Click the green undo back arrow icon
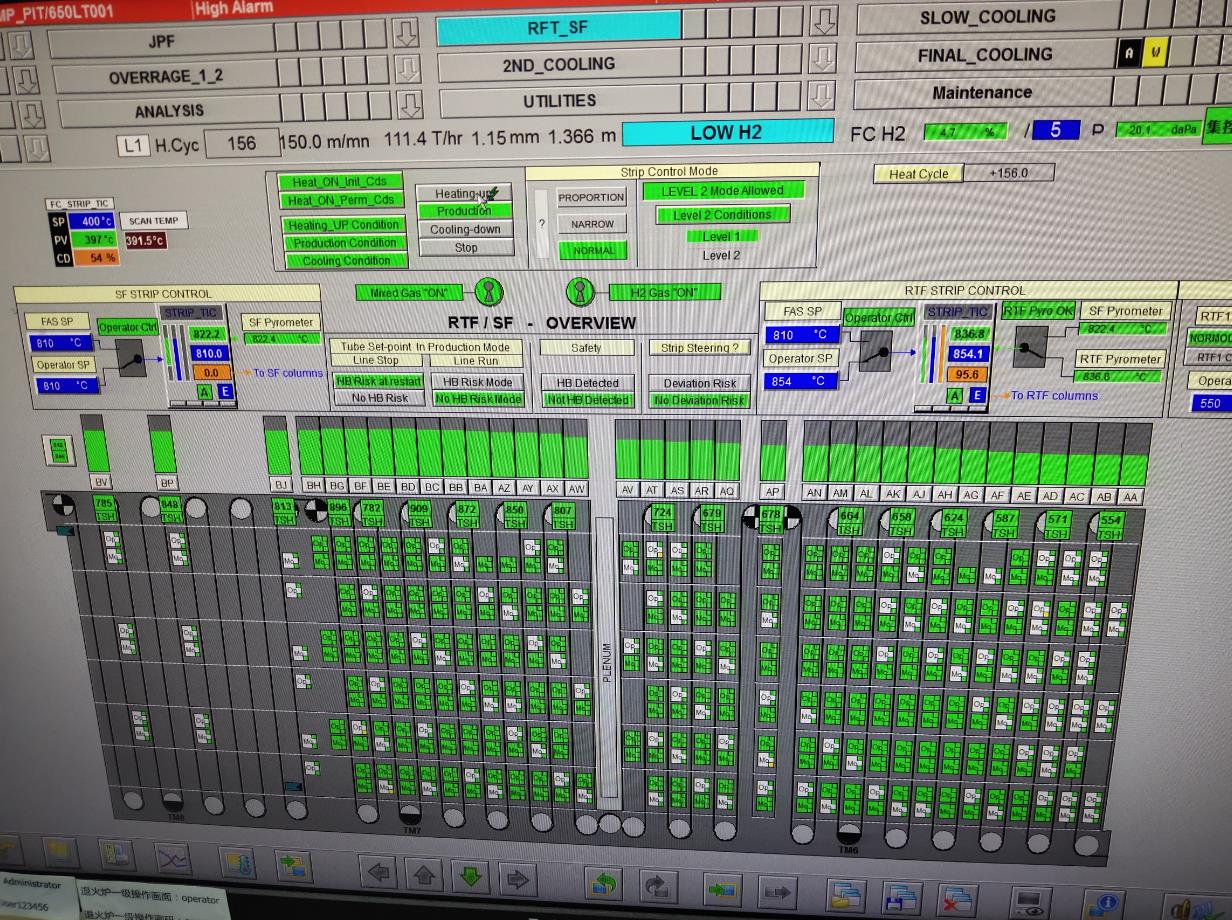1232x920 pixels. tap(603, 883)
